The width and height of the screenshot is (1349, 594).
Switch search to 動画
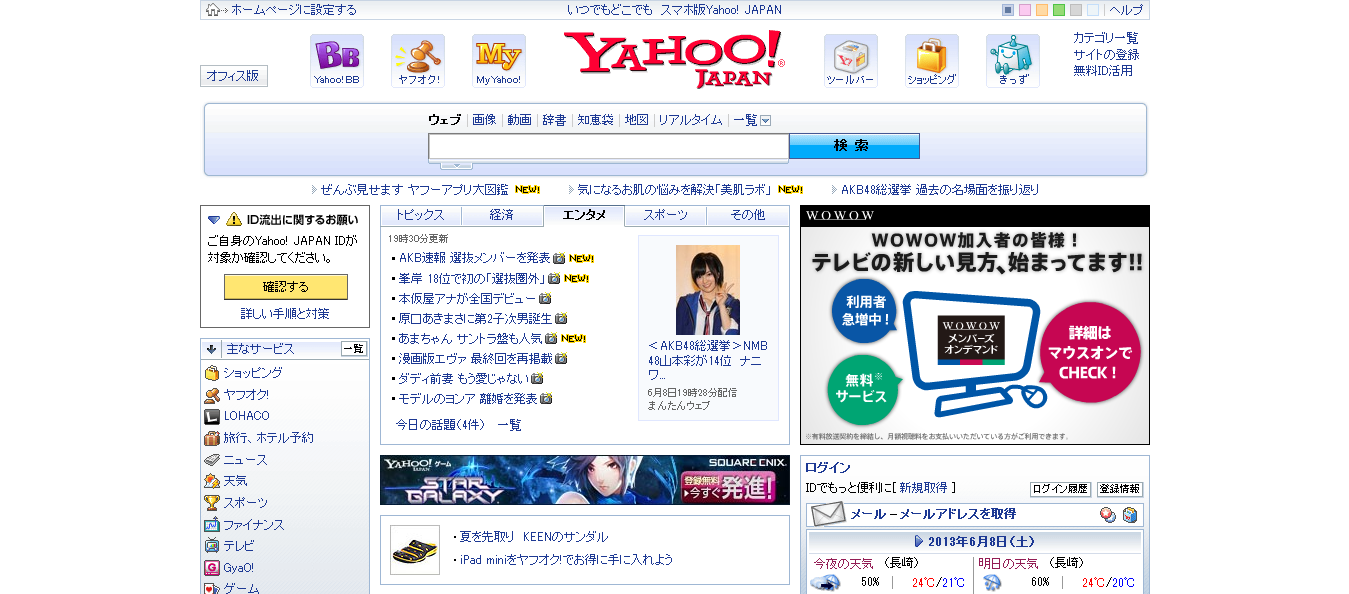[519, 120]
